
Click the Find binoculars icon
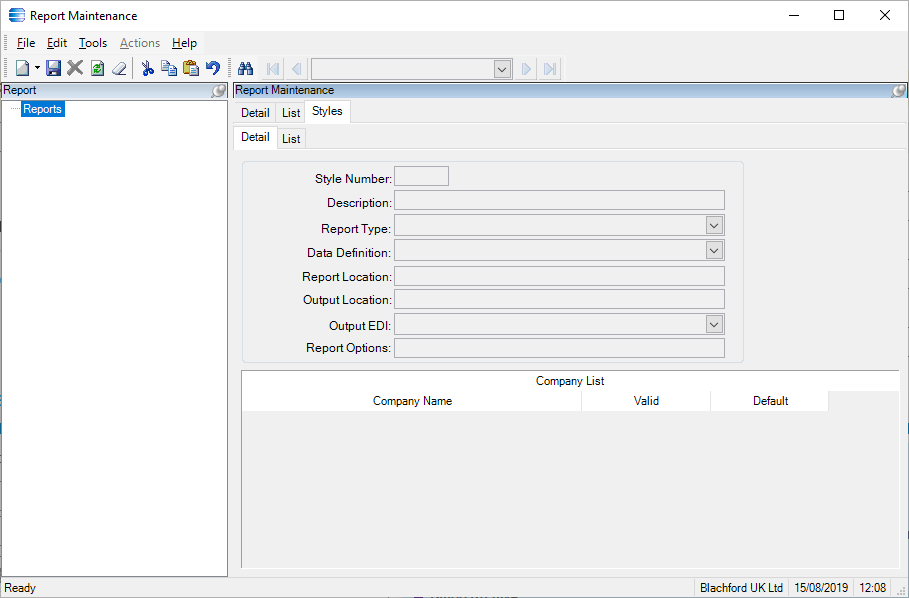[x=246, y=69]
